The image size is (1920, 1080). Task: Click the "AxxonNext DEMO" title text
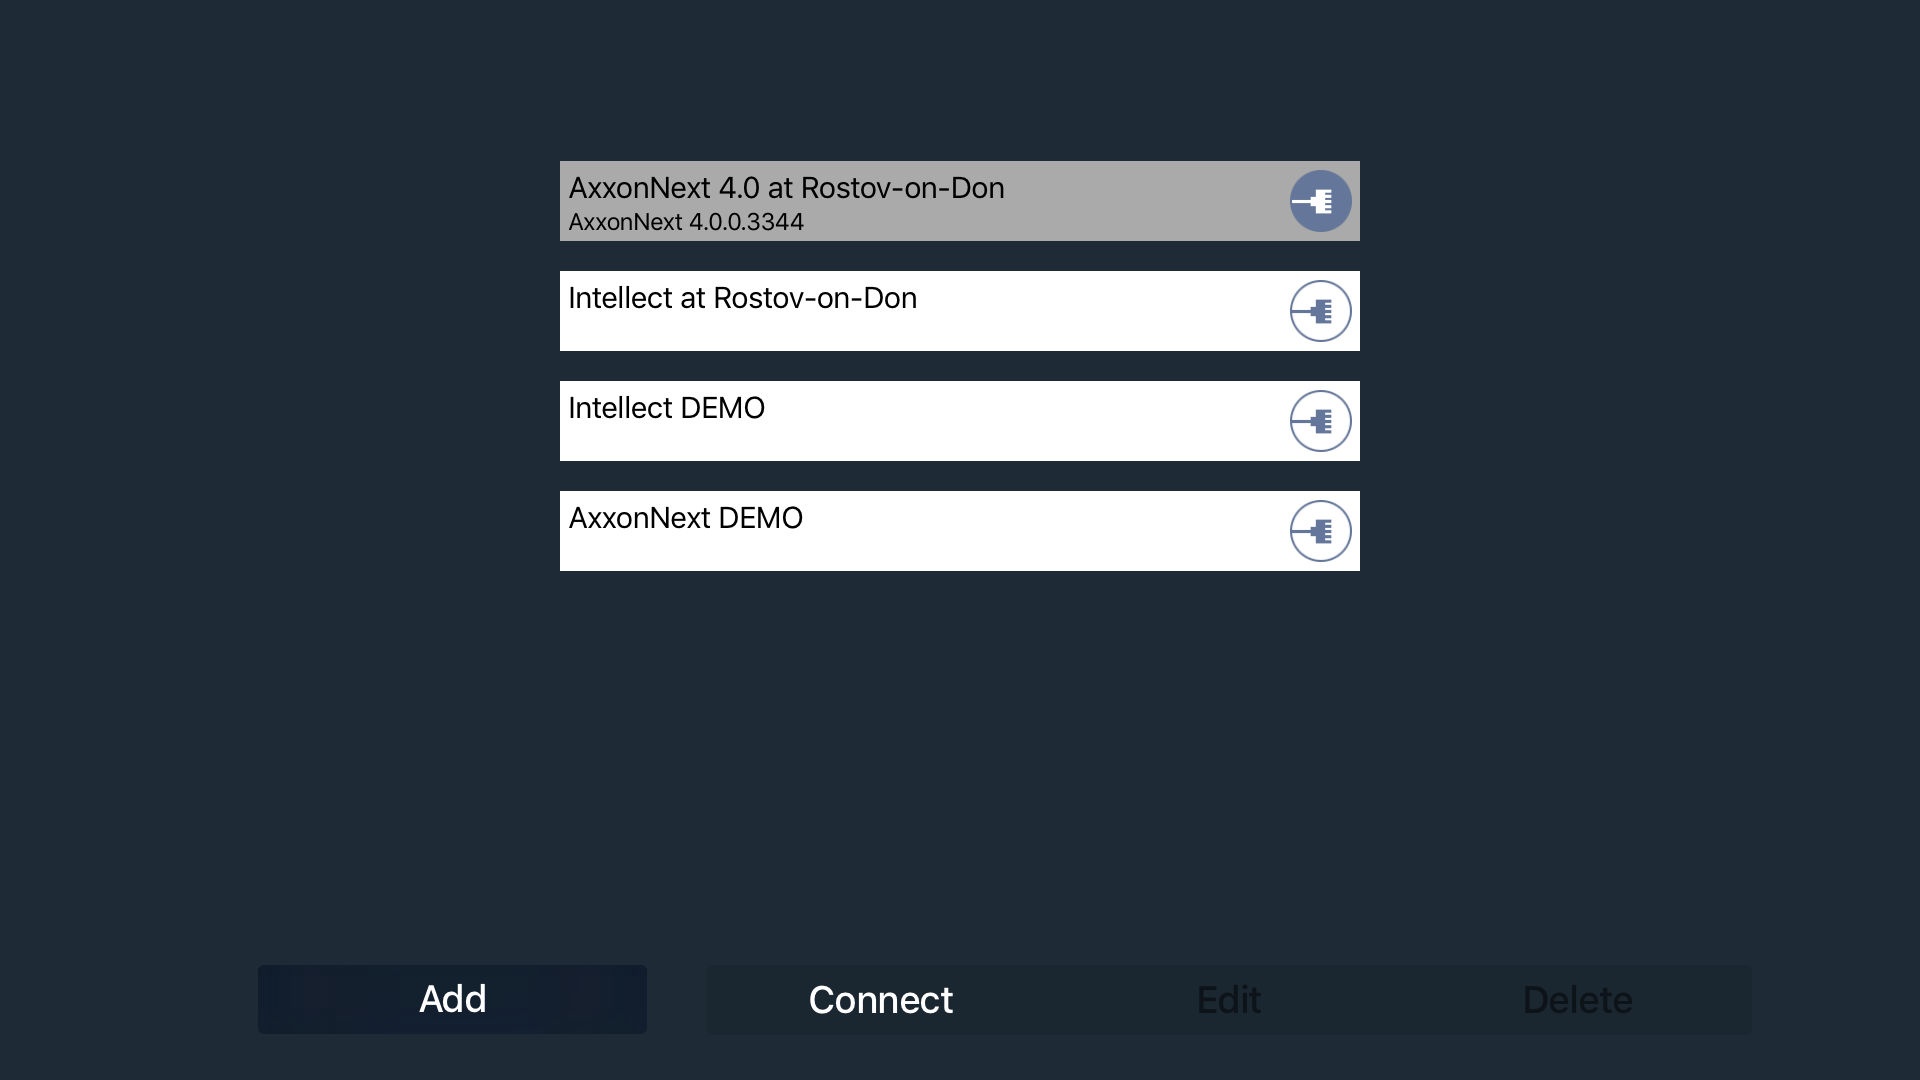tap(685, 518)
